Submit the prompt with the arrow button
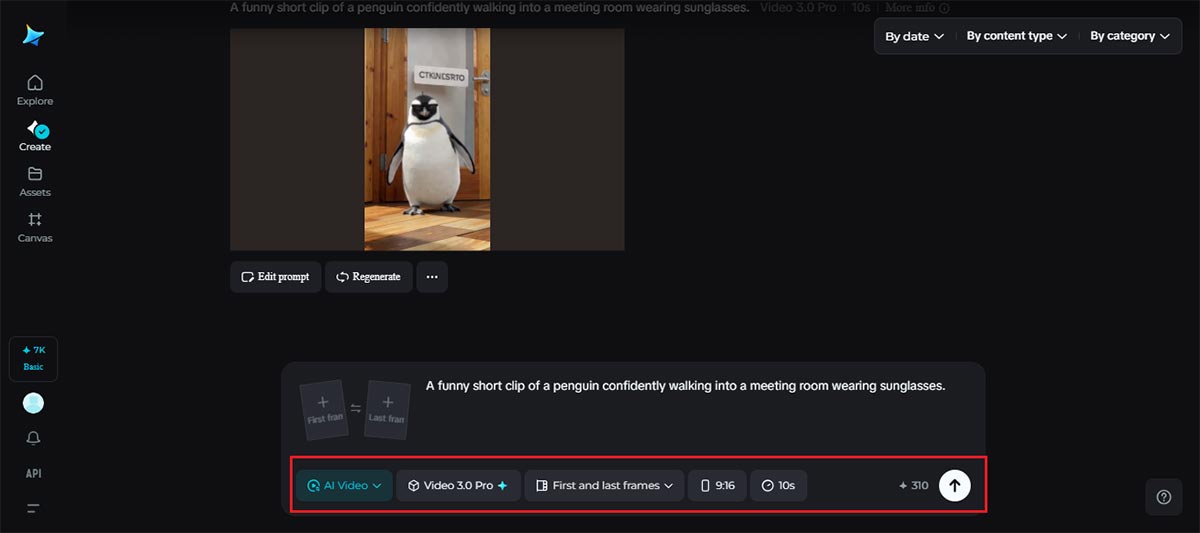 coord(954,485)
